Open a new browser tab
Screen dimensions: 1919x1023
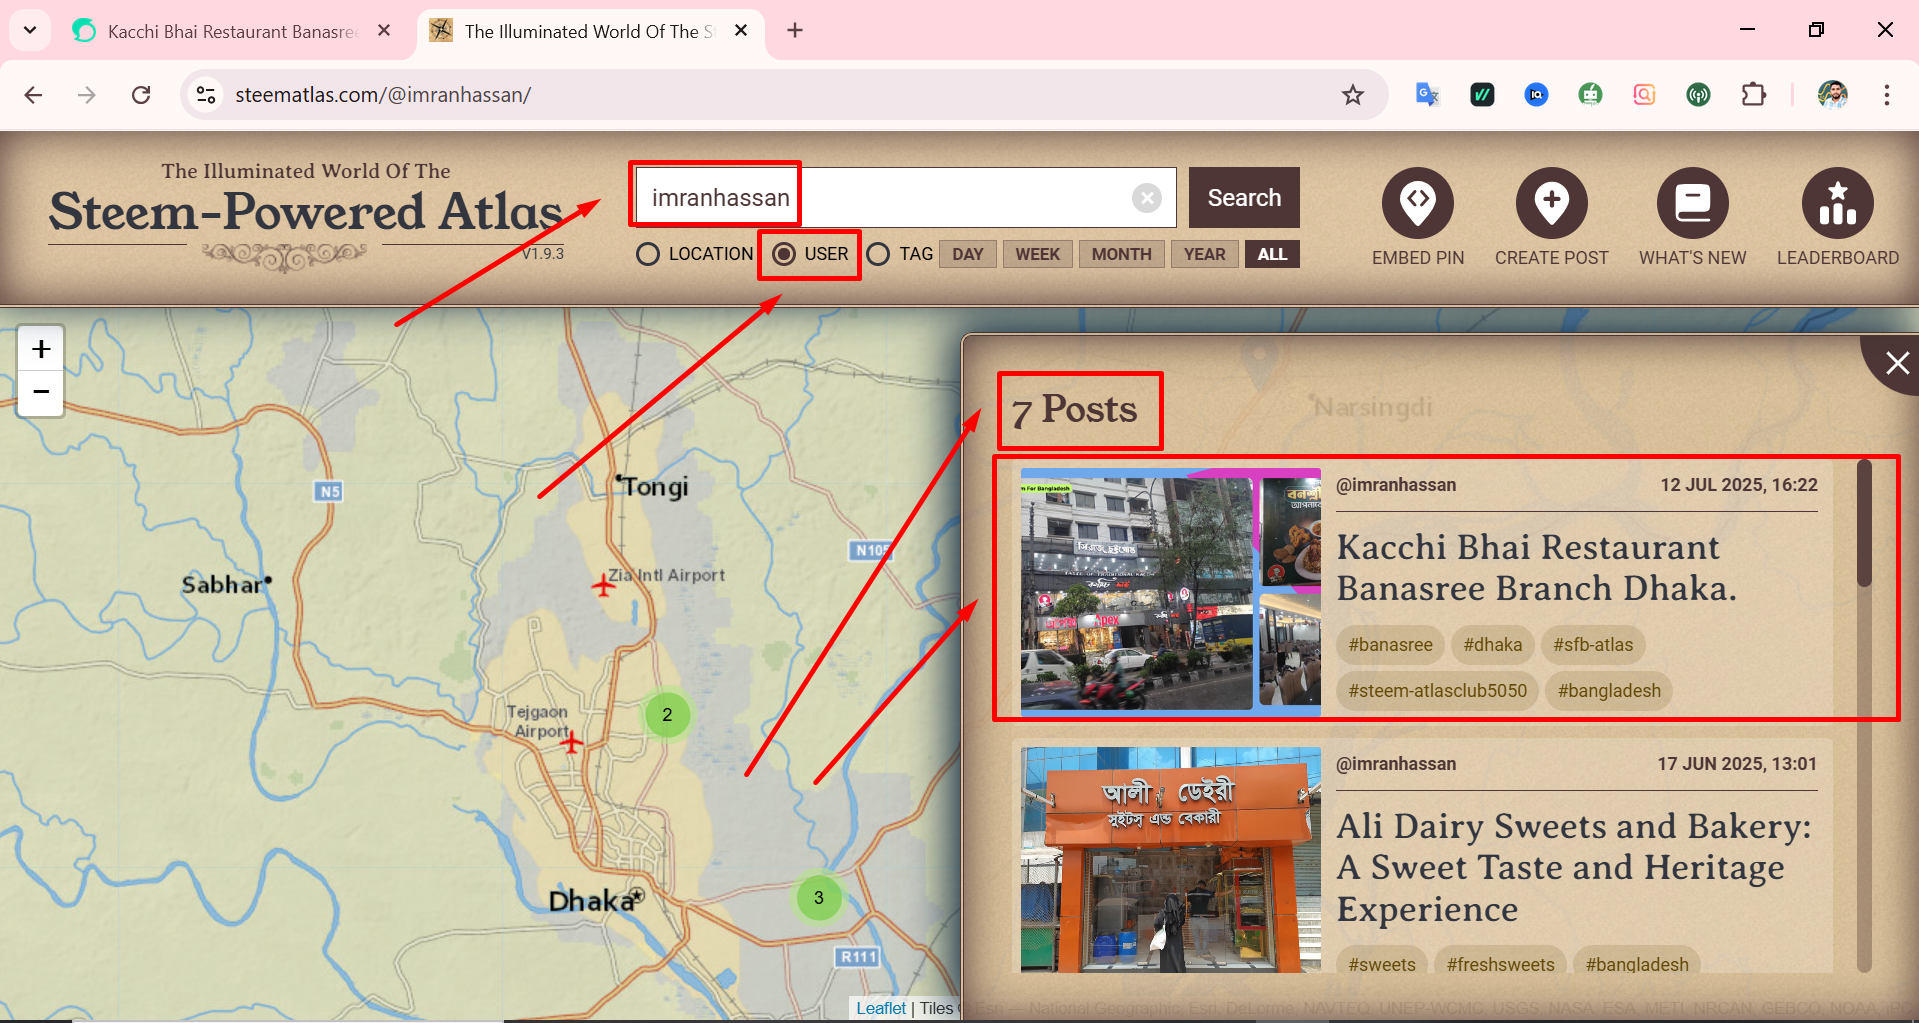795,31
